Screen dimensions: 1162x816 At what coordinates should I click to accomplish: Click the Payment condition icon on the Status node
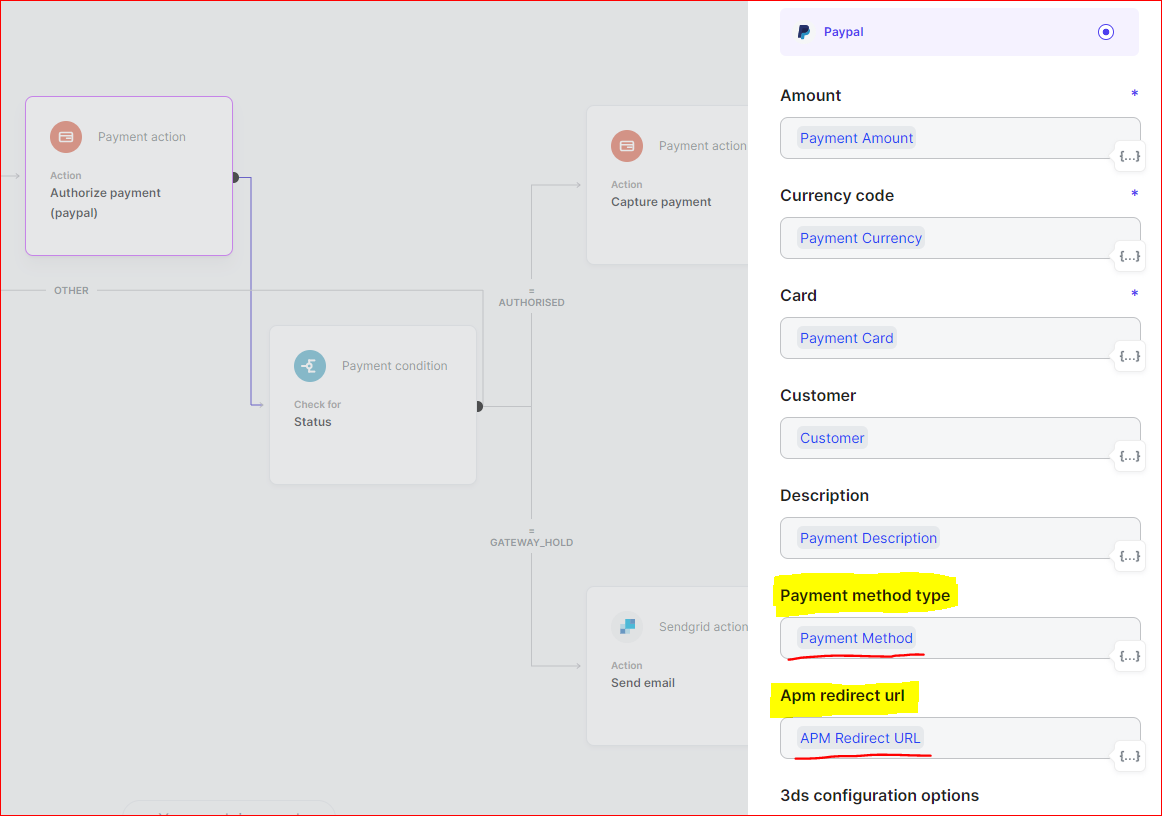310,366
